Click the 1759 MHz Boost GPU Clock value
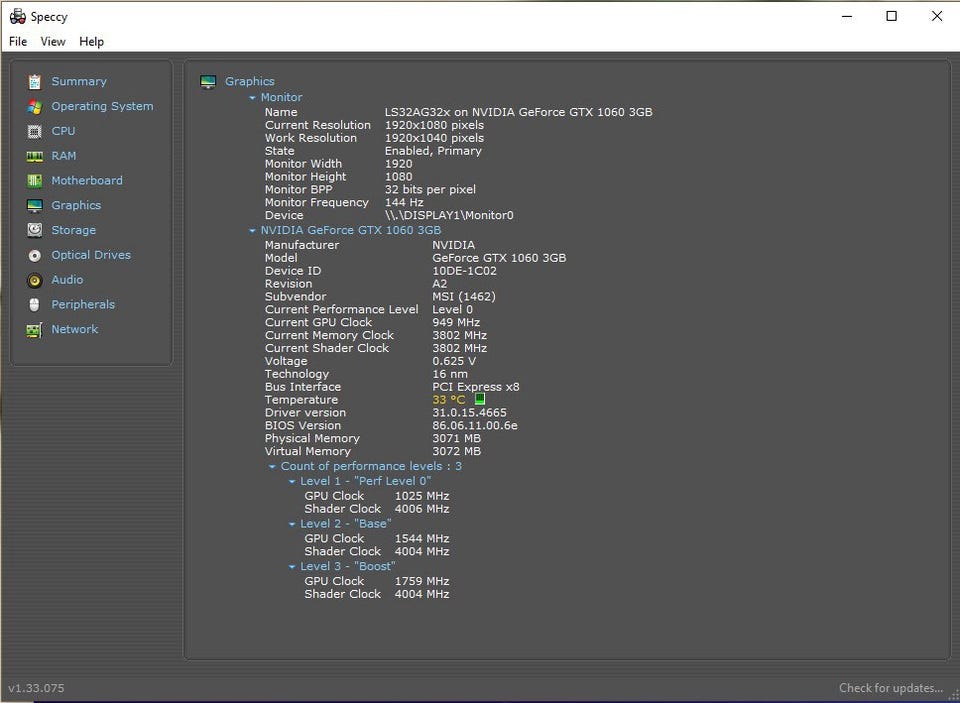This screenshot has width=960, height=703. [422, 581]
